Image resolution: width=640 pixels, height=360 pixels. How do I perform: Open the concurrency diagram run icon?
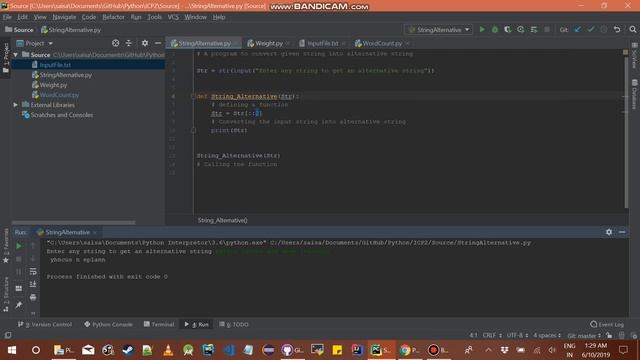(x=533, y=29)
